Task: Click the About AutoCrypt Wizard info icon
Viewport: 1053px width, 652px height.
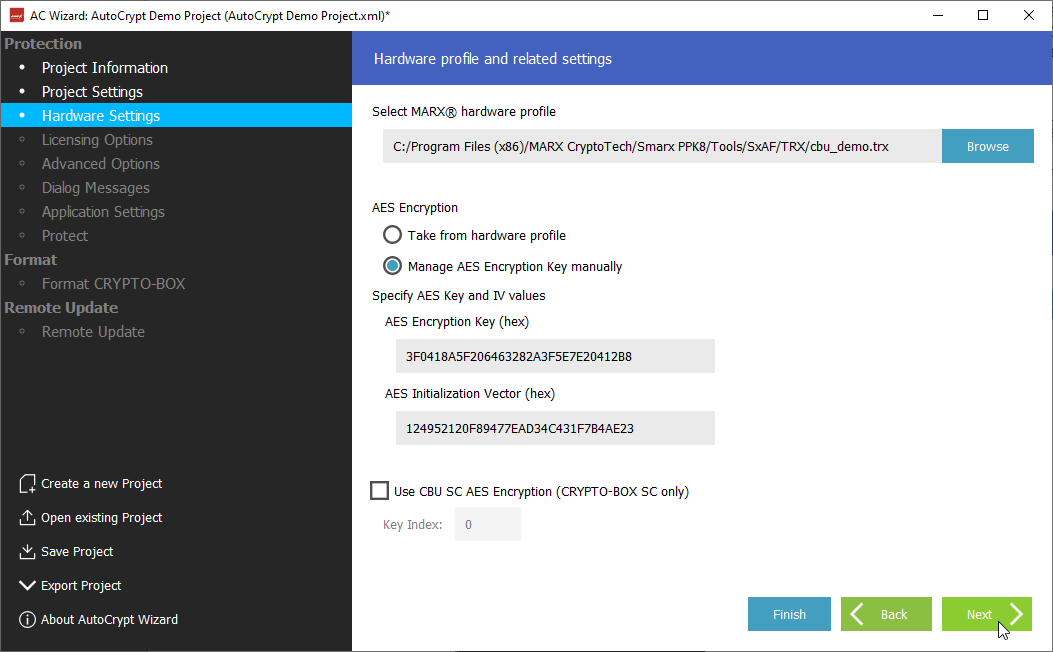Action: (x=28, y=620)
